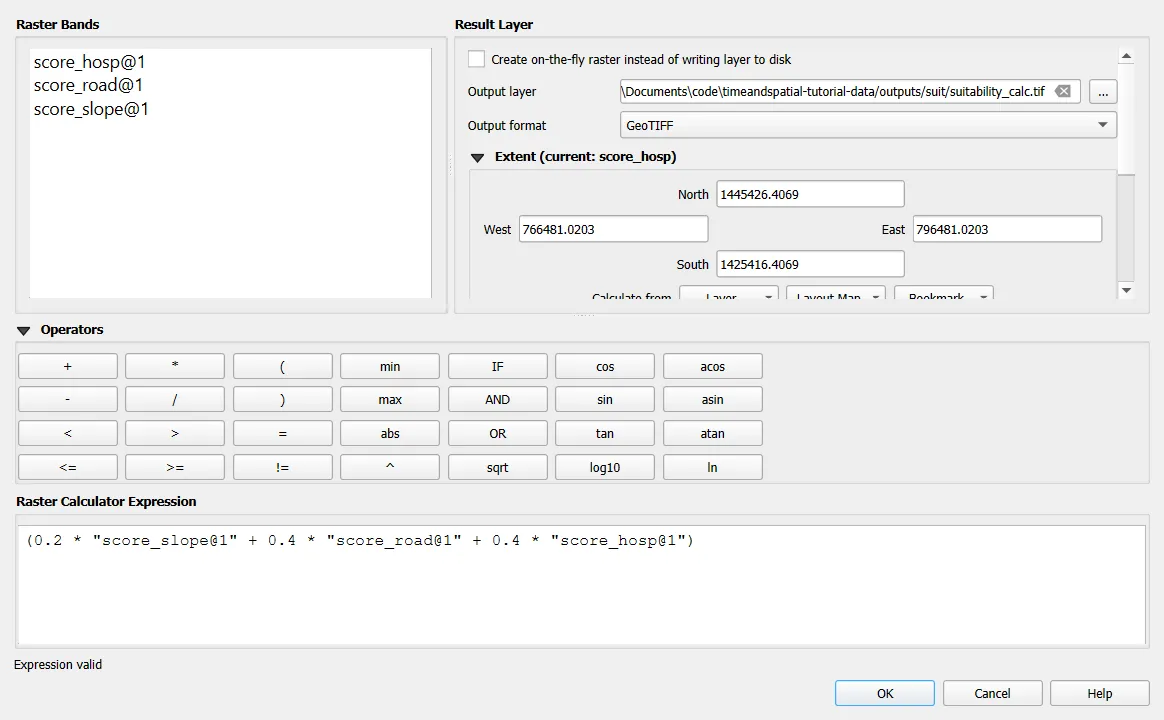Confirm with the OK button
Image resolution: width=1164 pixels, height=720 pixels.
click(885, 693)
